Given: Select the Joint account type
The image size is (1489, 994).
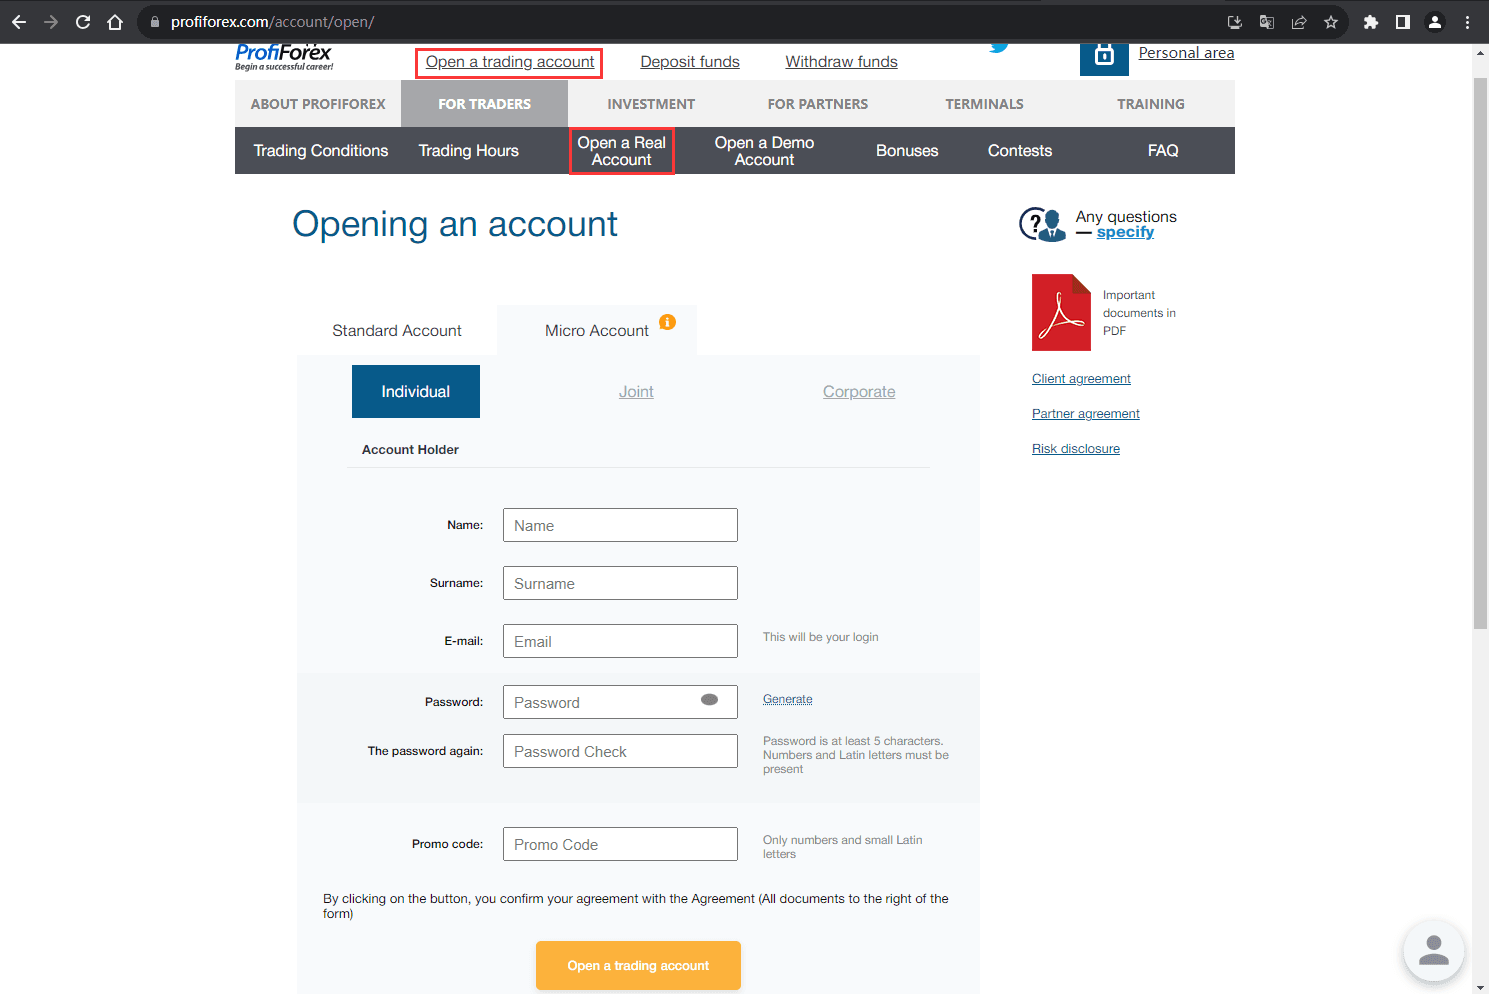Looking at the screenshot, I should [636, 392].
